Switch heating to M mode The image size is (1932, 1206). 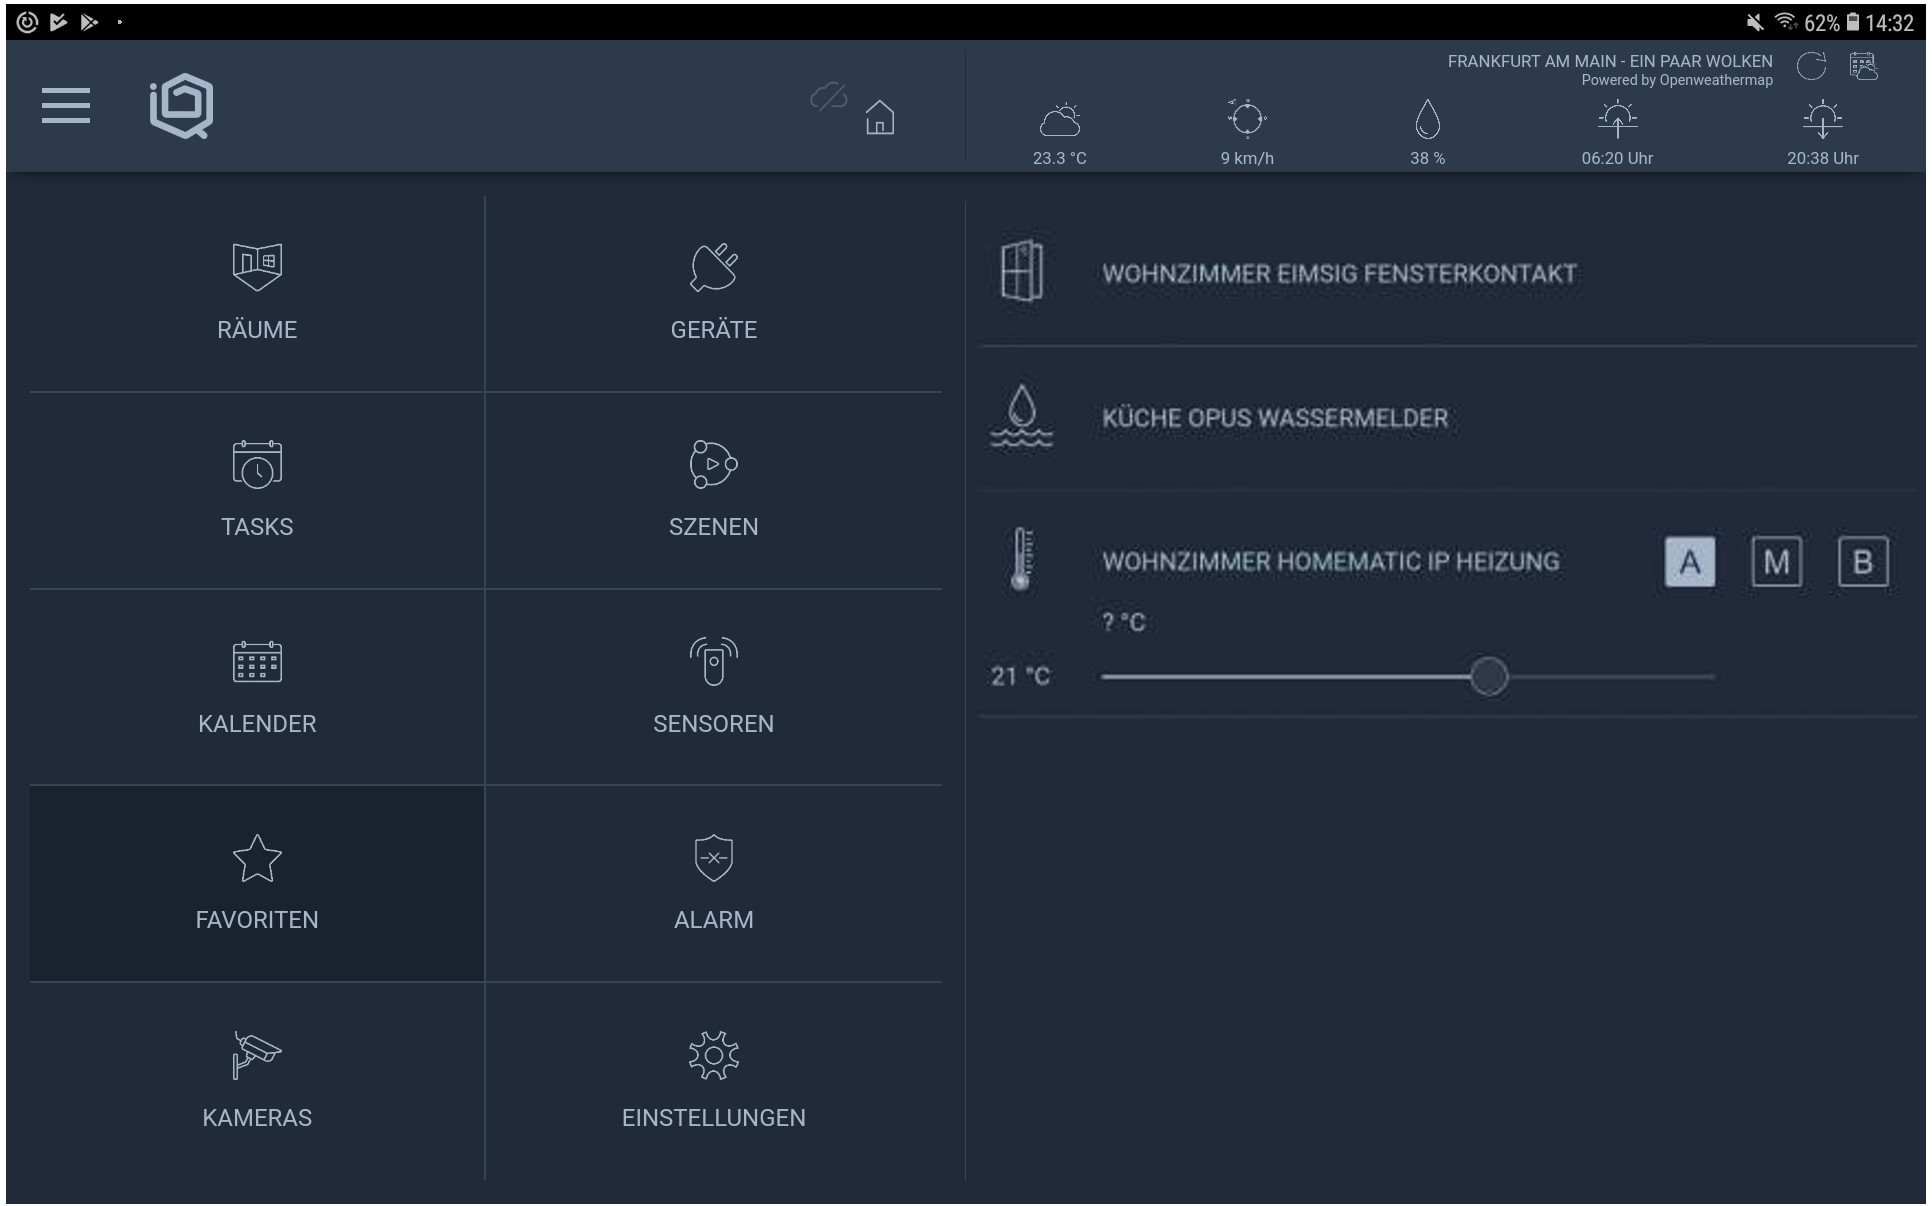click(1776, 562)
